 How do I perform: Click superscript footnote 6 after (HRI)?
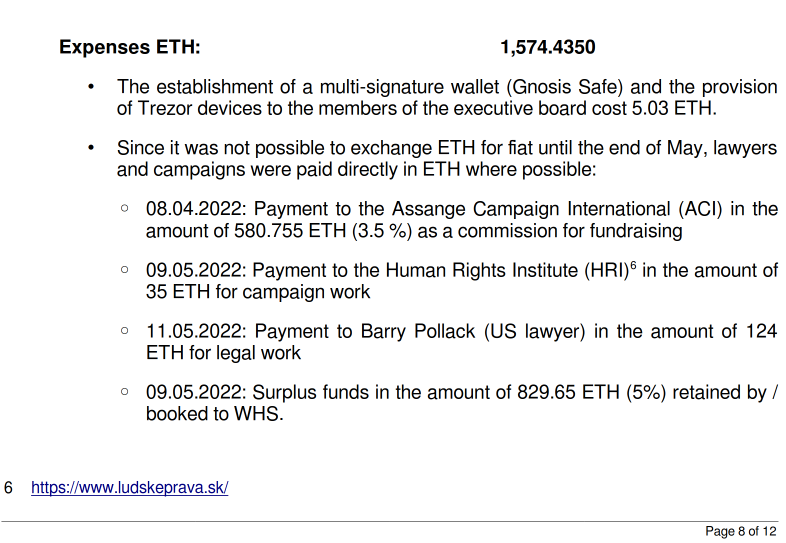633,266
